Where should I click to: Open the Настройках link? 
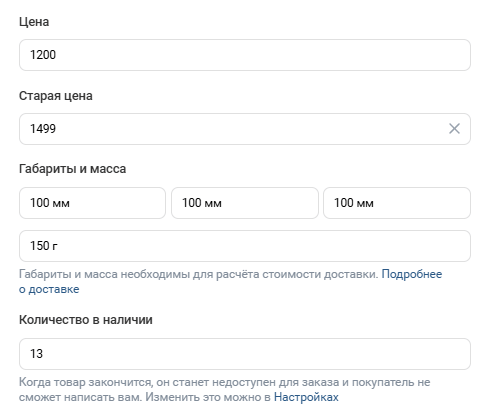(306, 397)
